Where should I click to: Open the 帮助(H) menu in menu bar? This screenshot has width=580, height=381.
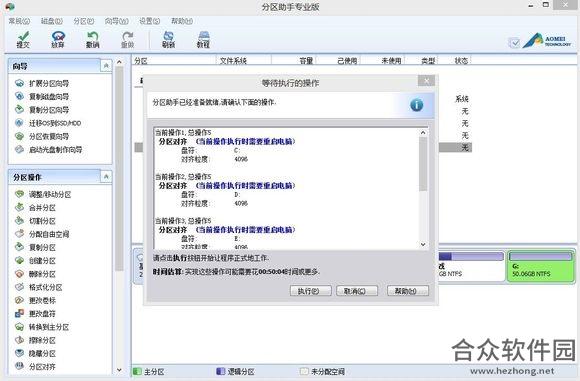(x=182, y=21)
